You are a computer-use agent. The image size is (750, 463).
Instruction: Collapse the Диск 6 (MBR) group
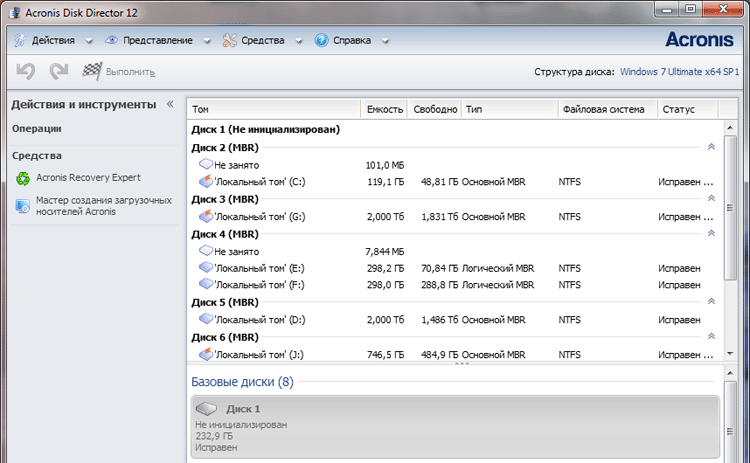pos(711,336)
